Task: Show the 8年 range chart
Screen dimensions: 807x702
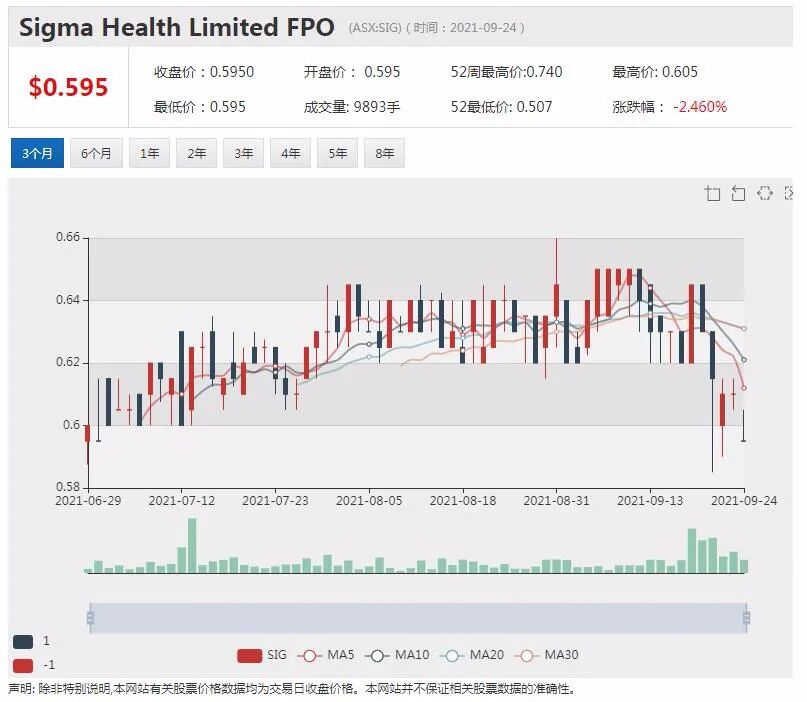Action: tap(384, 153)
